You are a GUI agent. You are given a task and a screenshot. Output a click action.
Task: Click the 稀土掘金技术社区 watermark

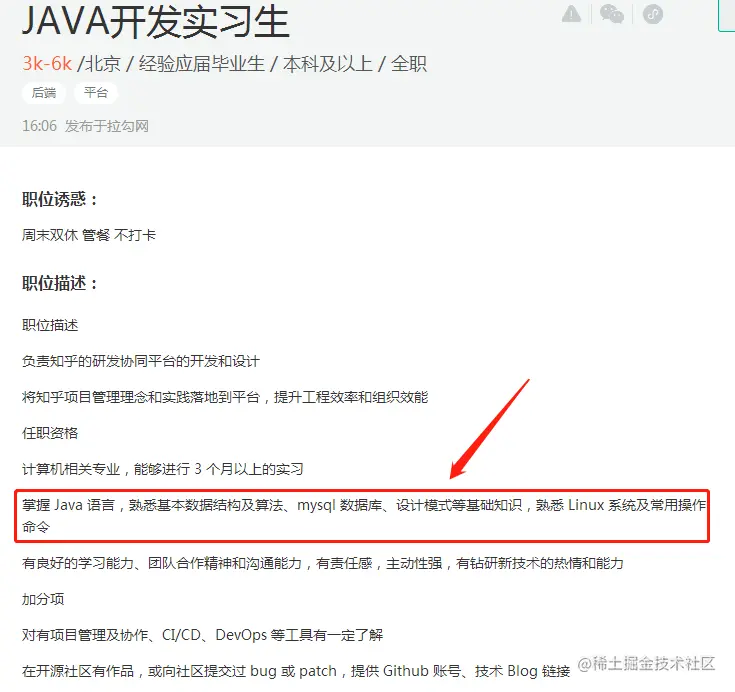(x=646, y=663)
